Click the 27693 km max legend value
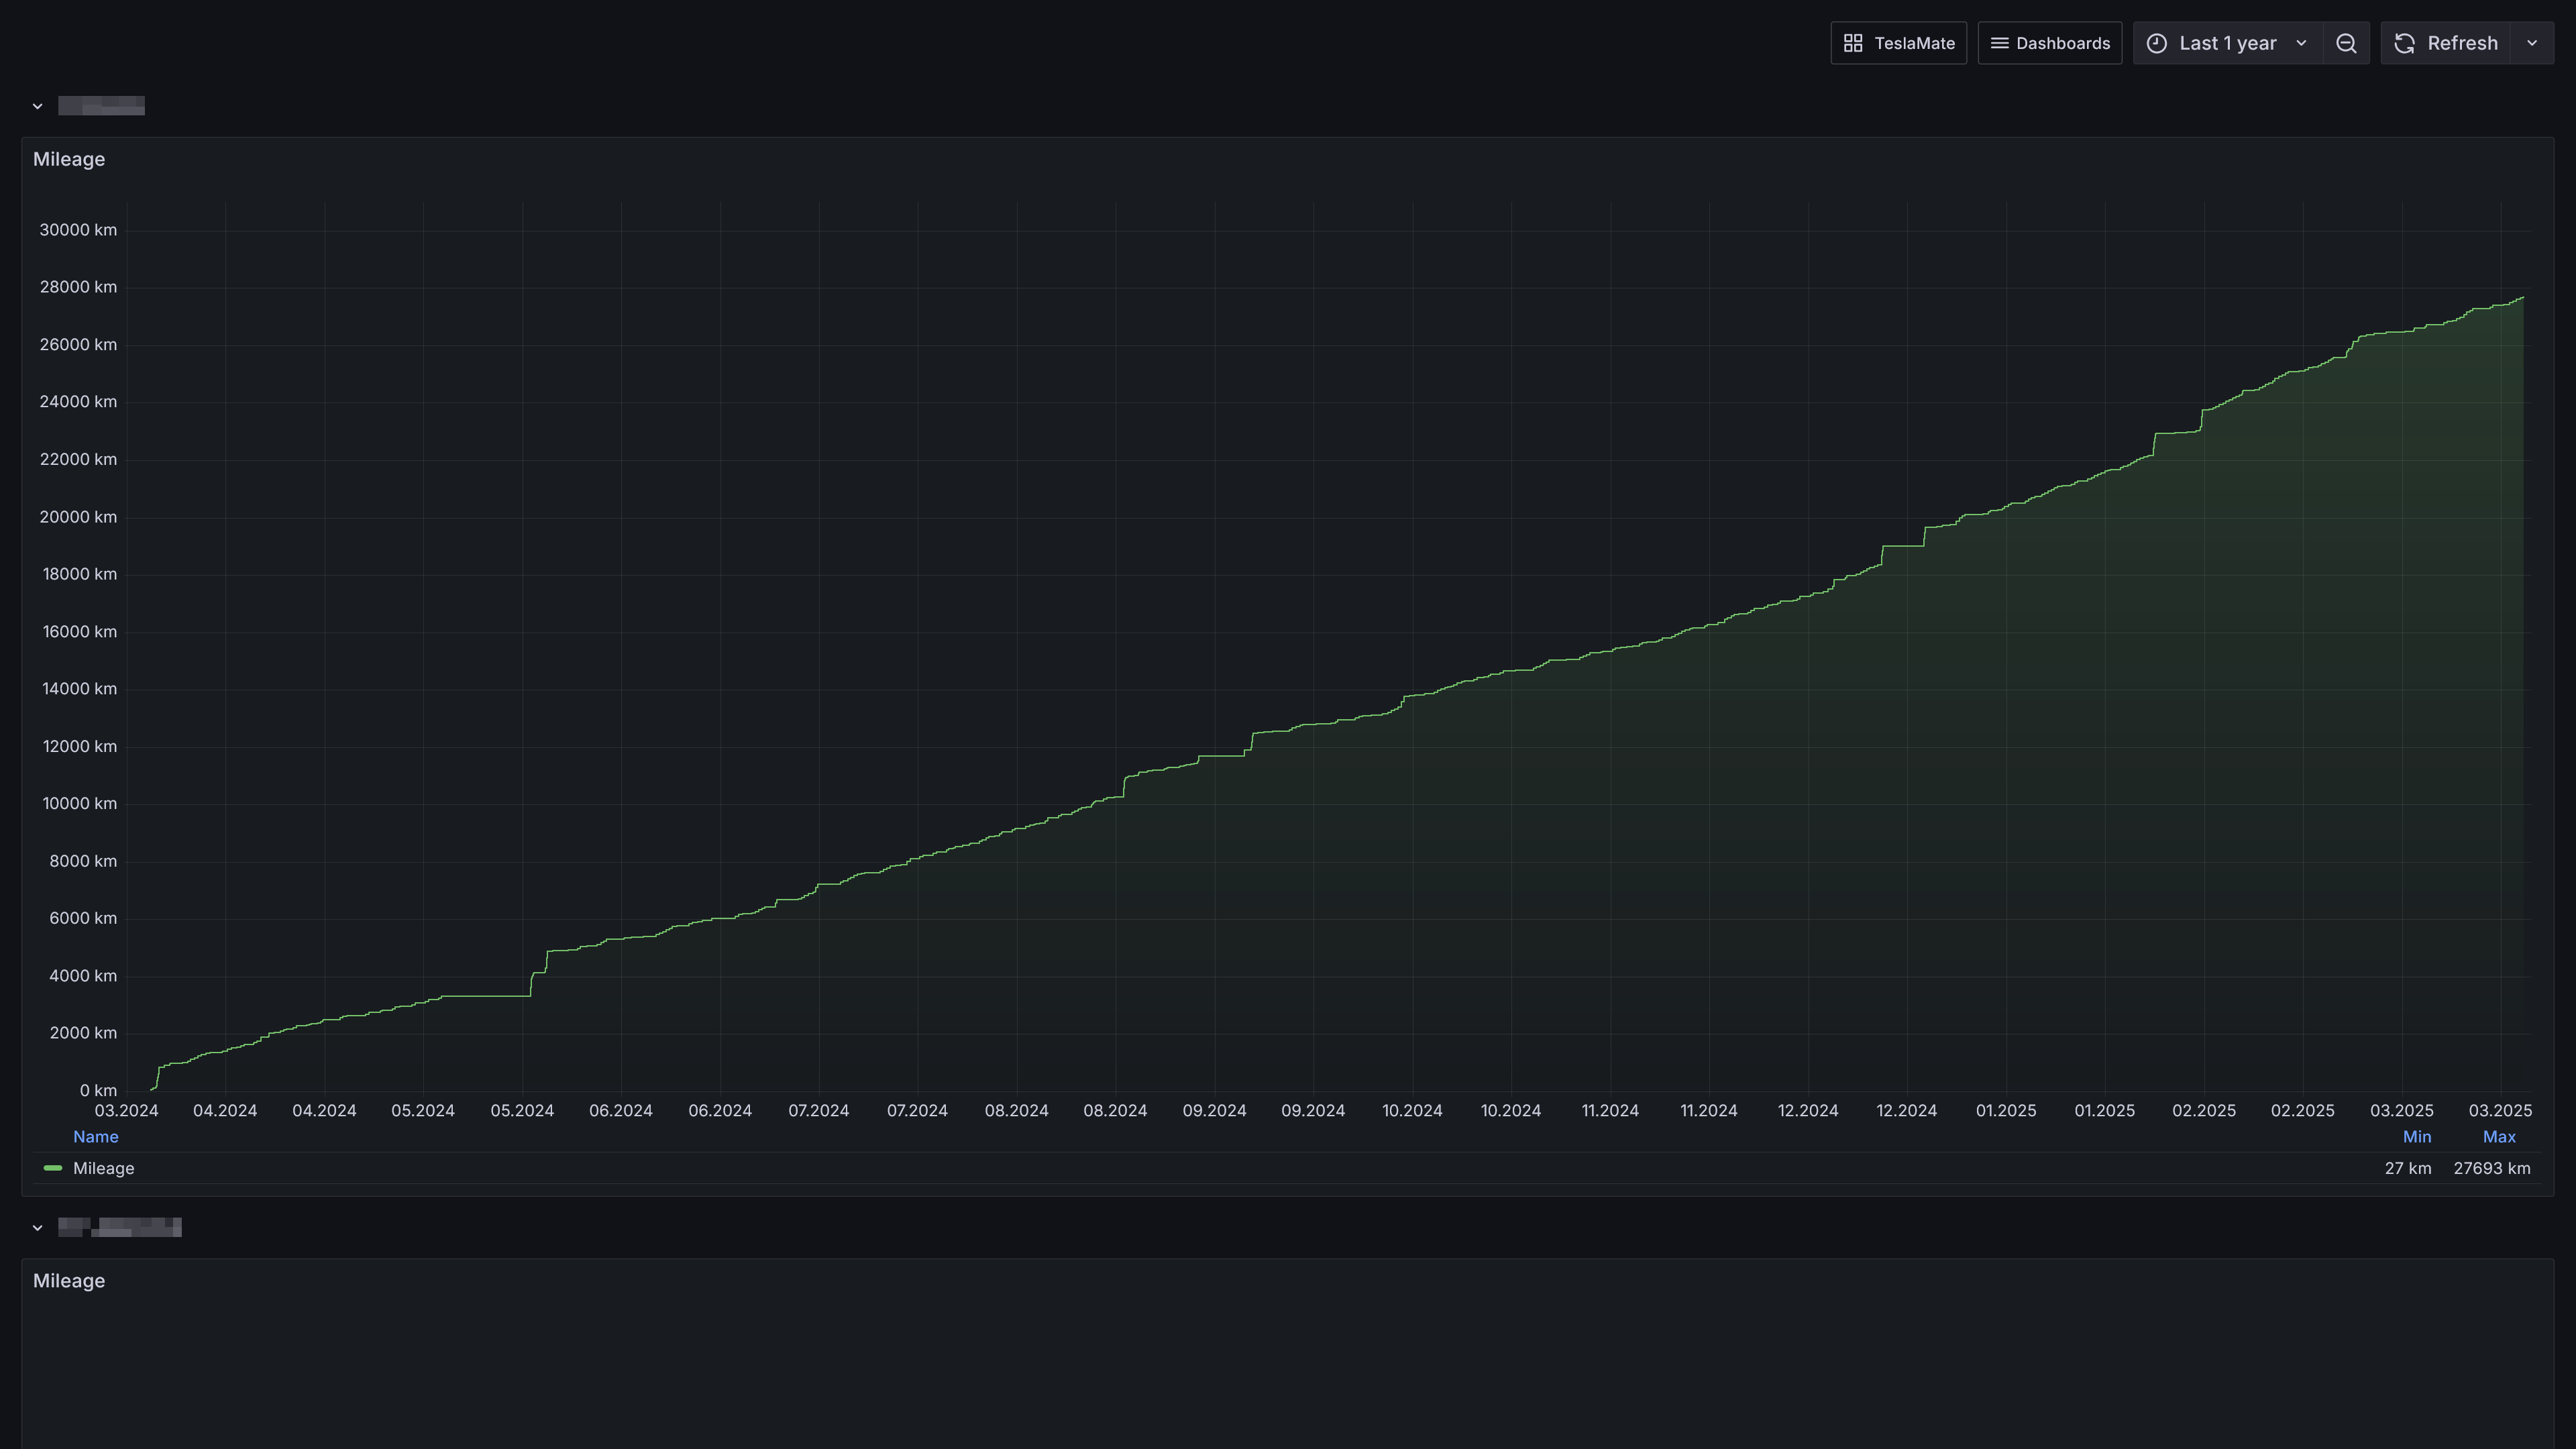2576x1449 pixels. tap(2491, 1168)
